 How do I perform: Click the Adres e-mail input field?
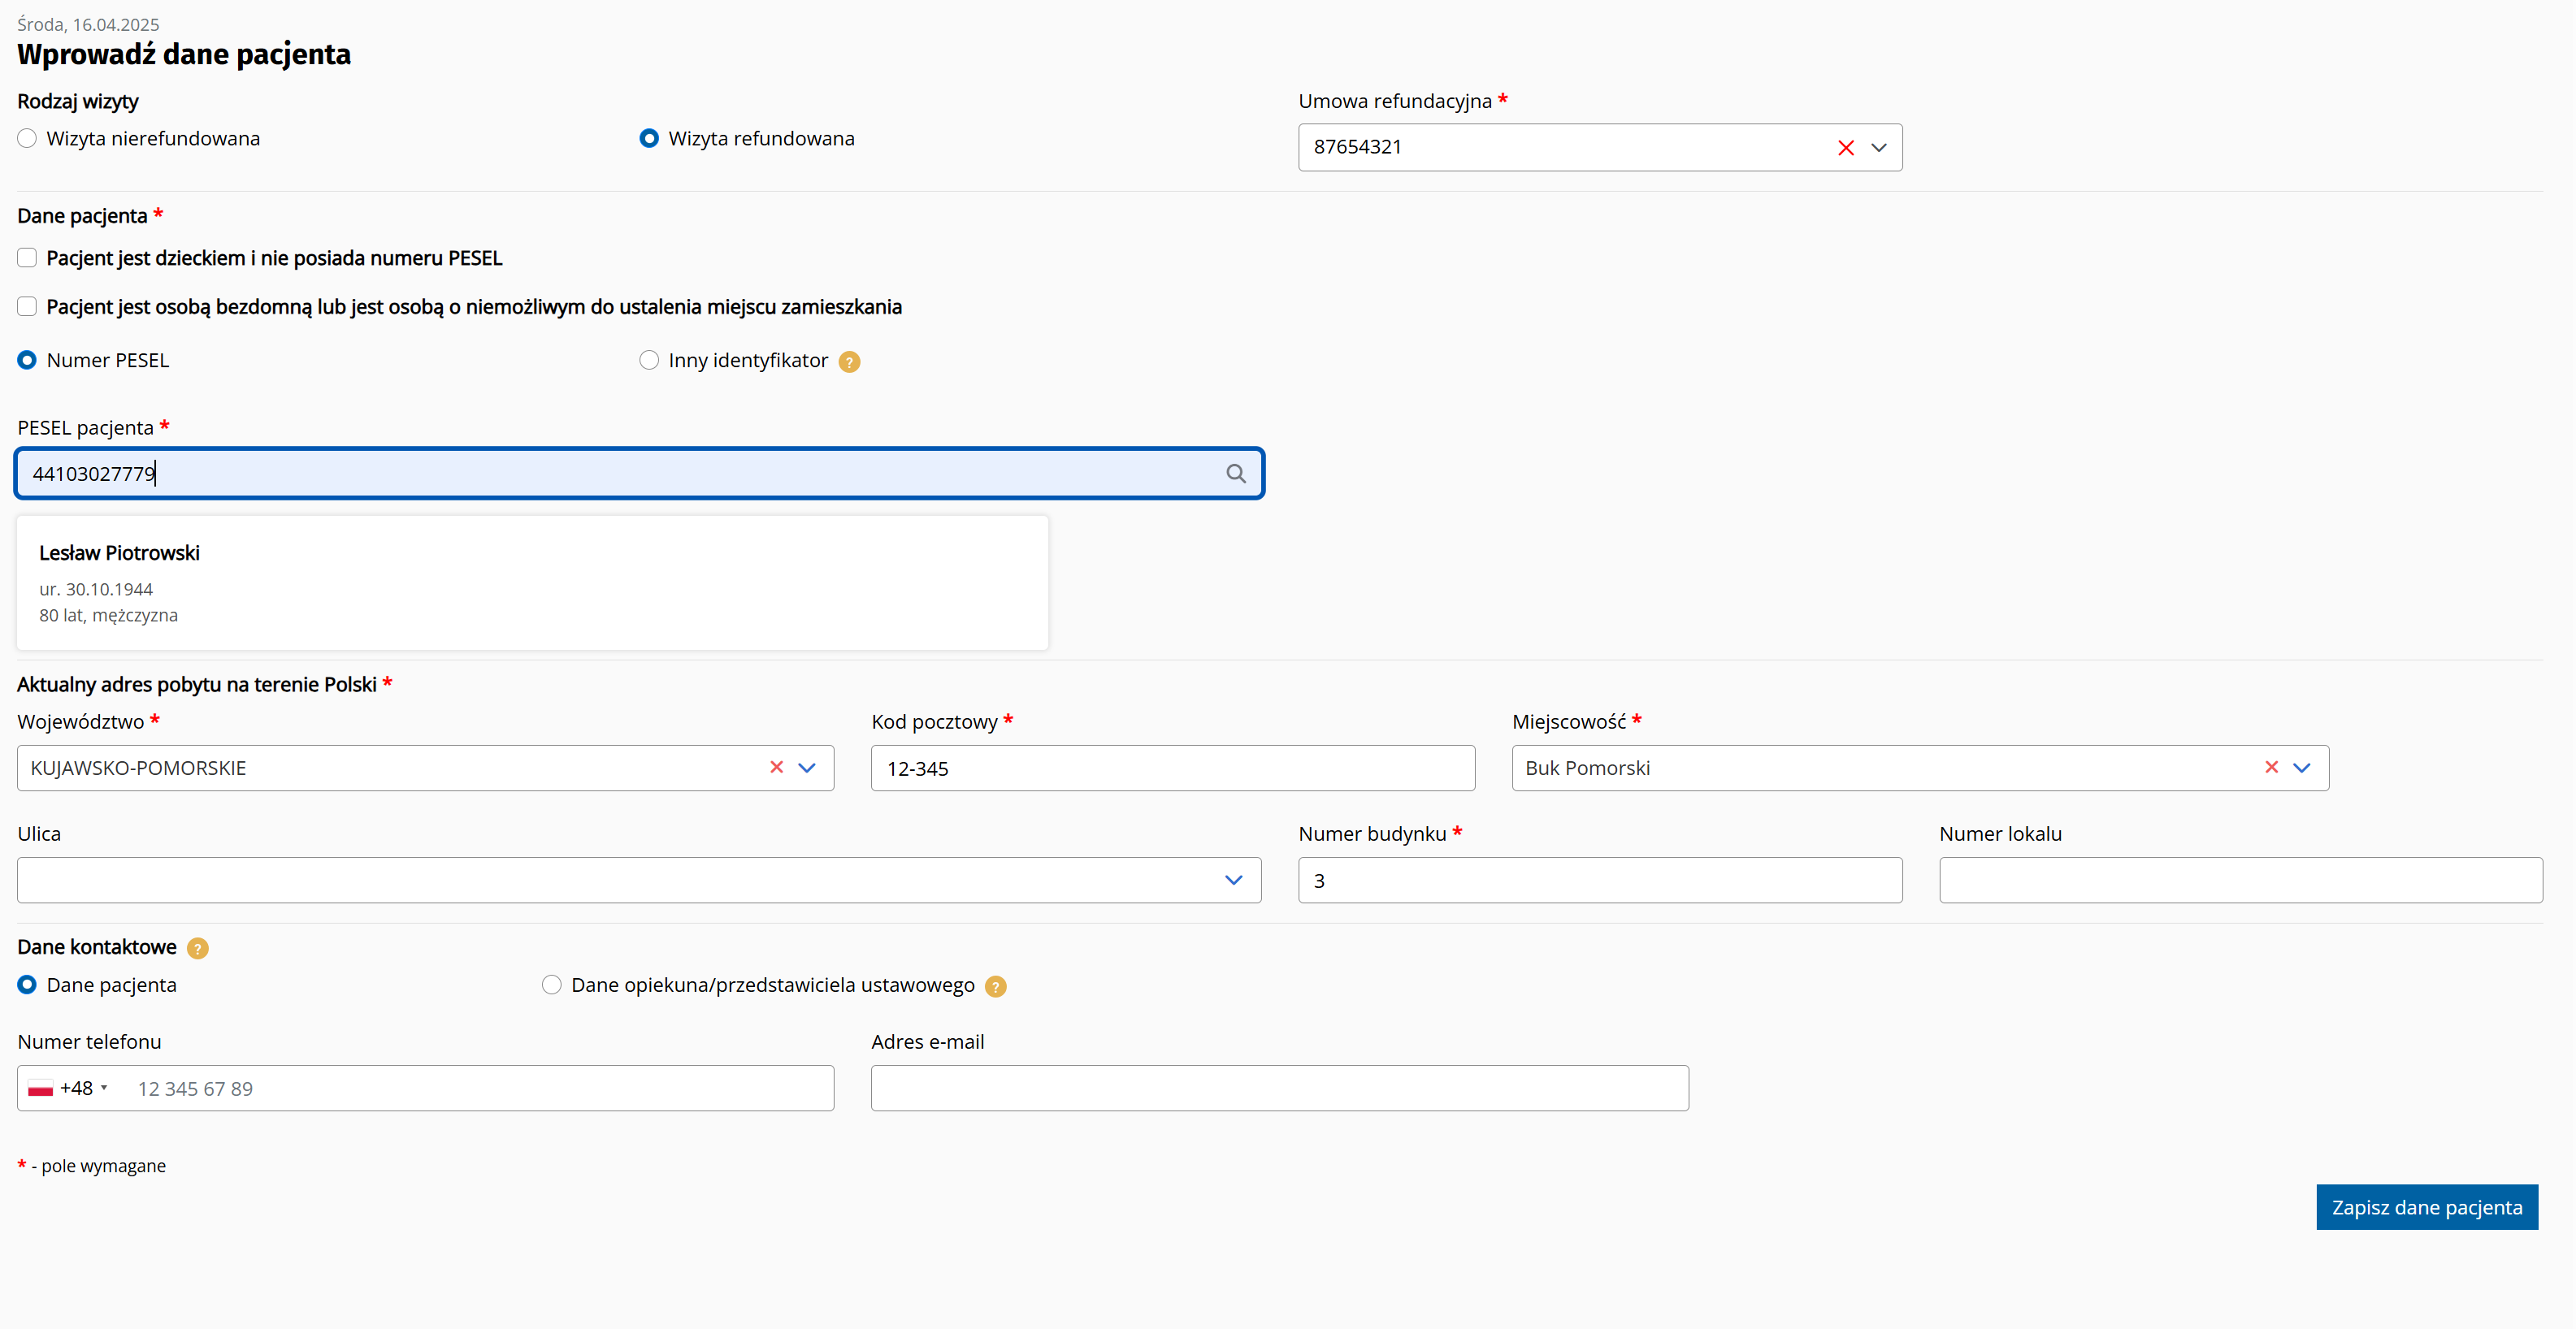coord(1279,1088)
